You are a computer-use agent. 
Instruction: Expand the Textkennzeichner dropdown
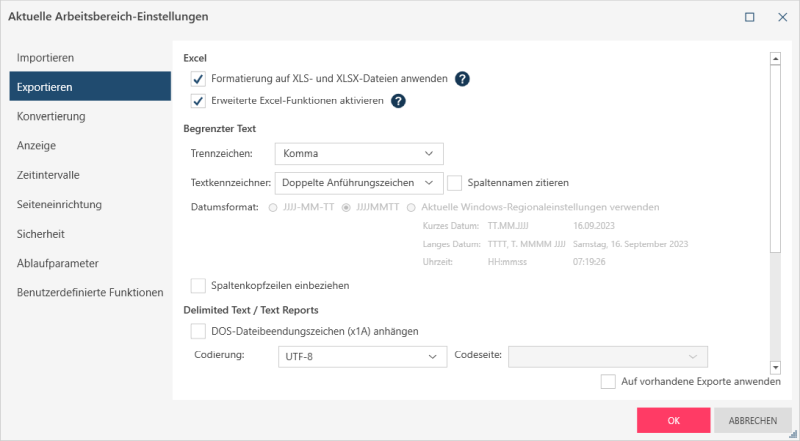359,183
